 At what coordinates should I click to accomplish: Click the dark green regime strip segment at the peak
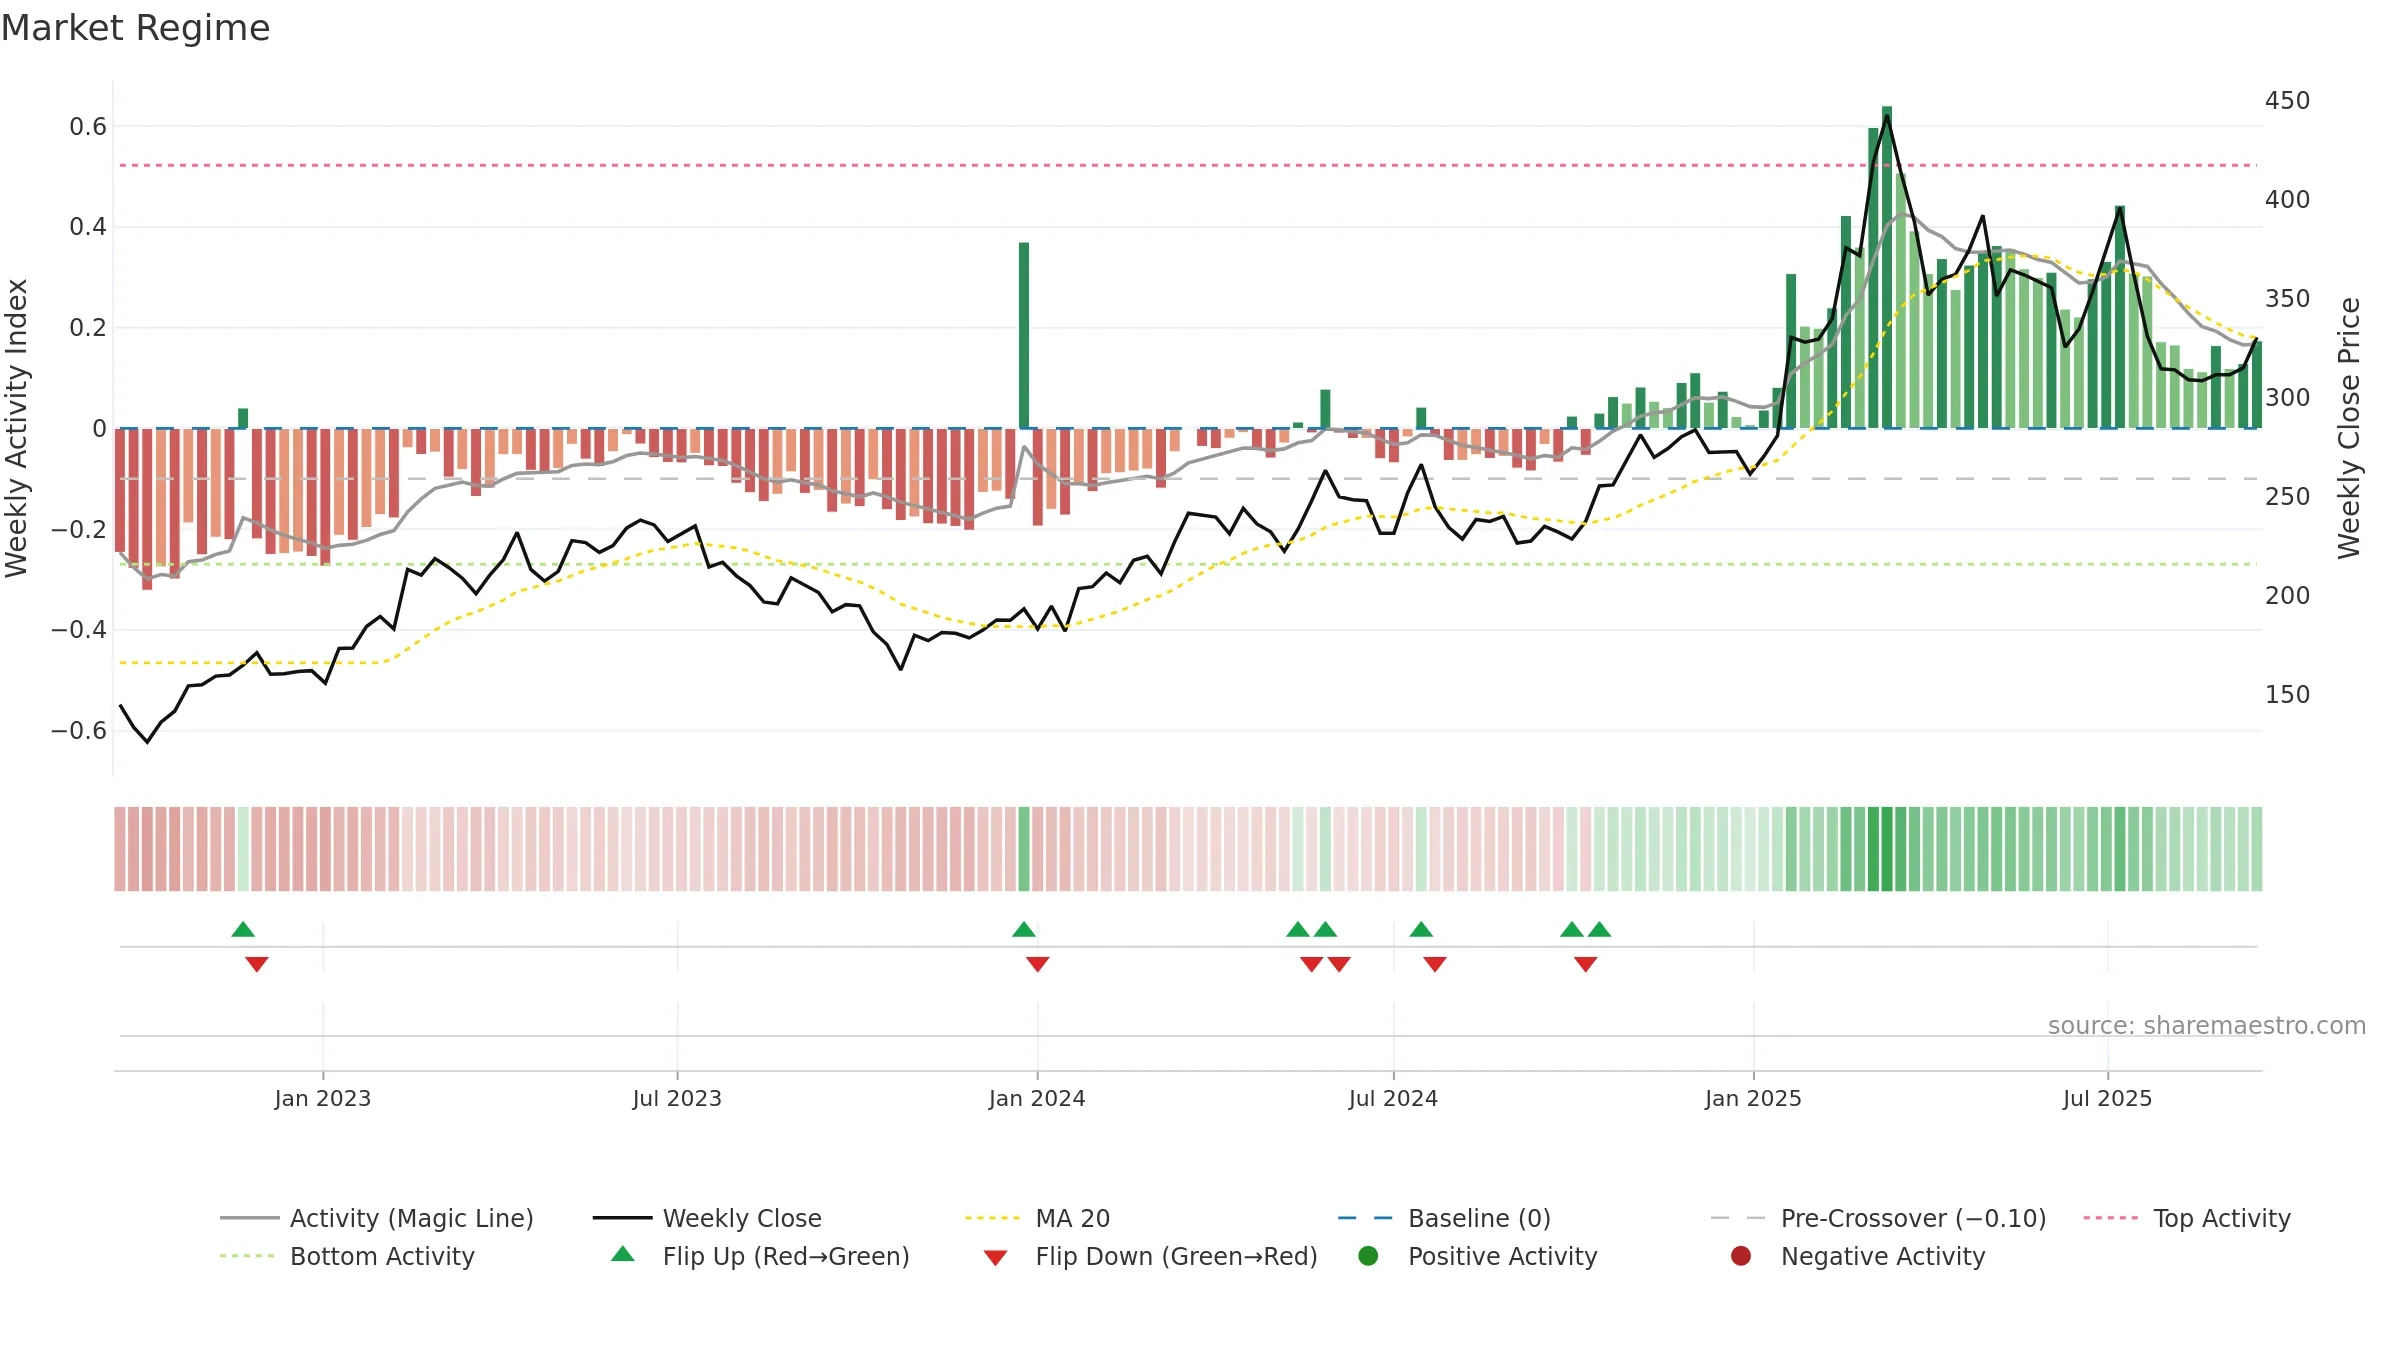(x=1887, y=849)
